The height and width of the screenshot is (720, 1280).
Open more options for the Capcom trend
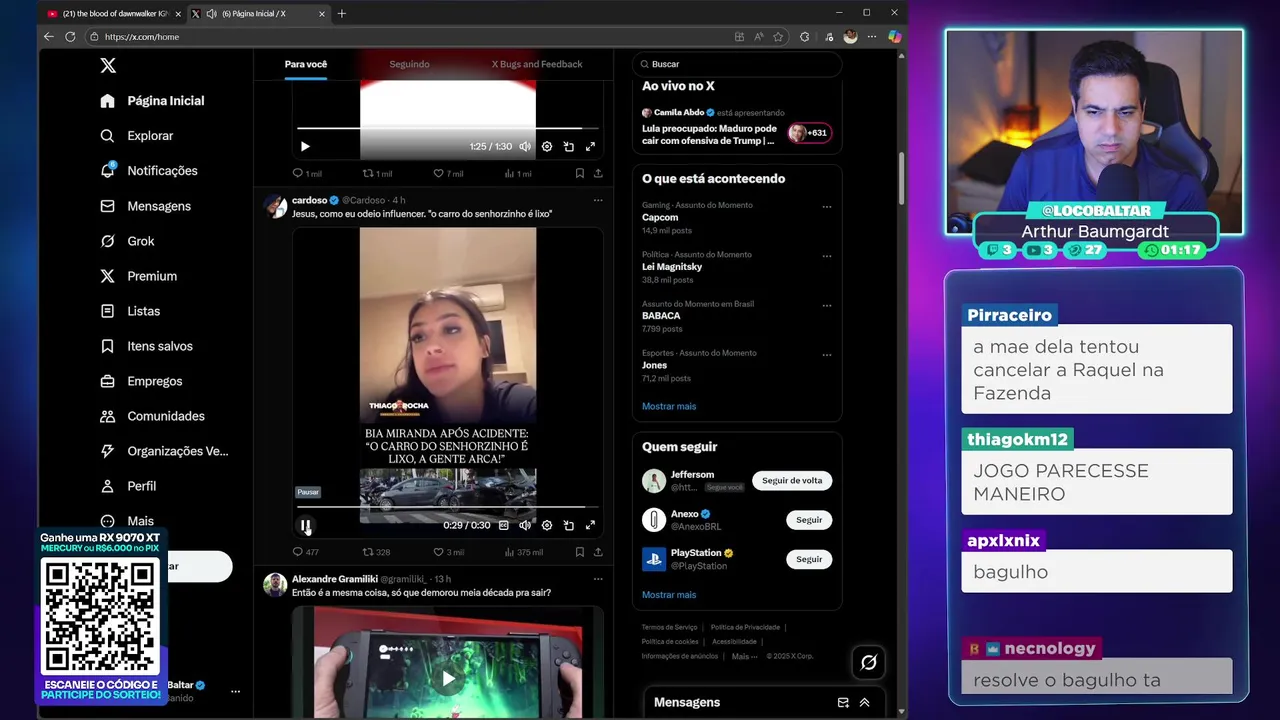(826, 207)
